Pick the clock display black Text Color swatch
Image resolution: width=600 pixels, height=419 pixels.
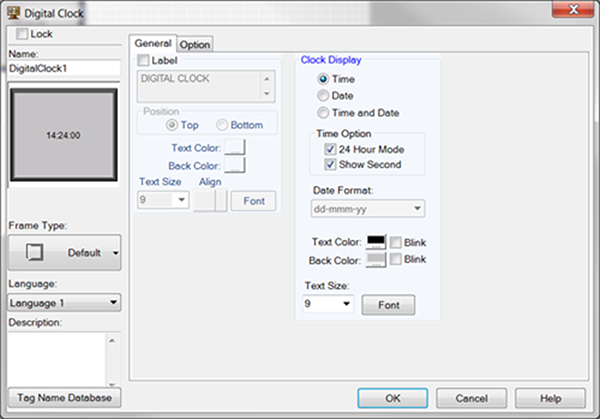click(376, 242)
